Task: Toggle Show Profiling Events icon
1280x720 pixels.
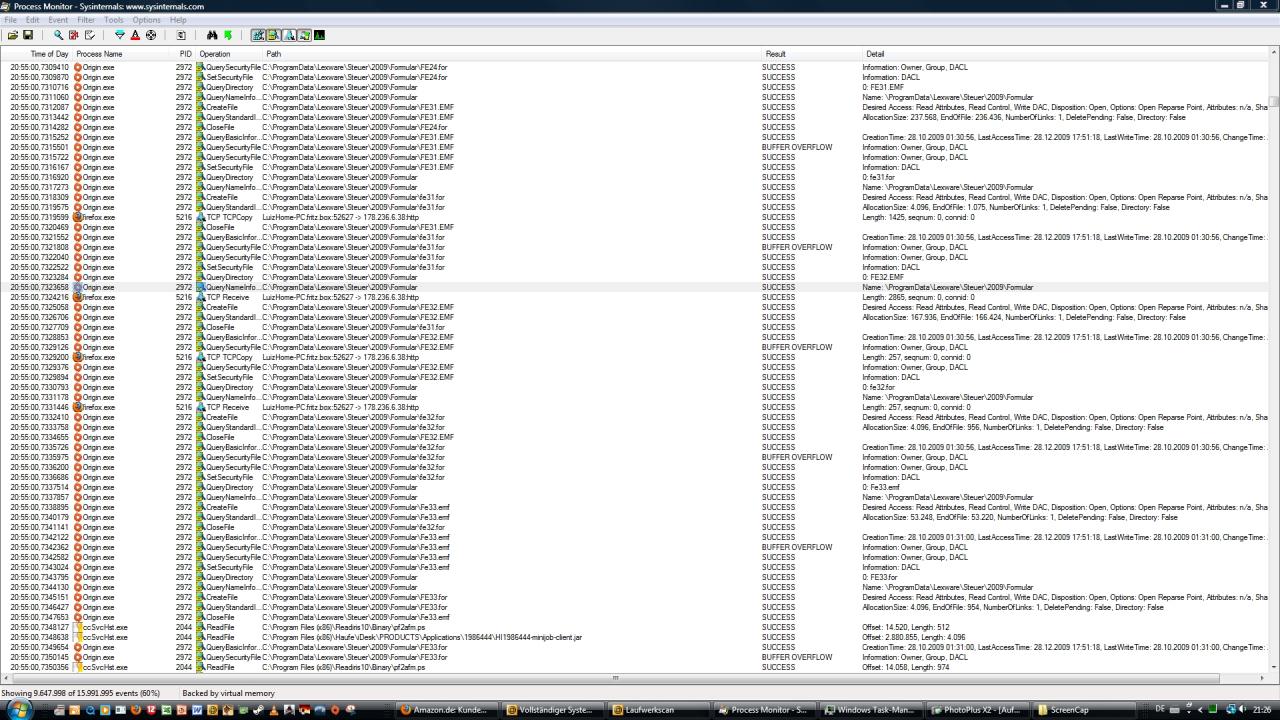Action: point(319,35)
